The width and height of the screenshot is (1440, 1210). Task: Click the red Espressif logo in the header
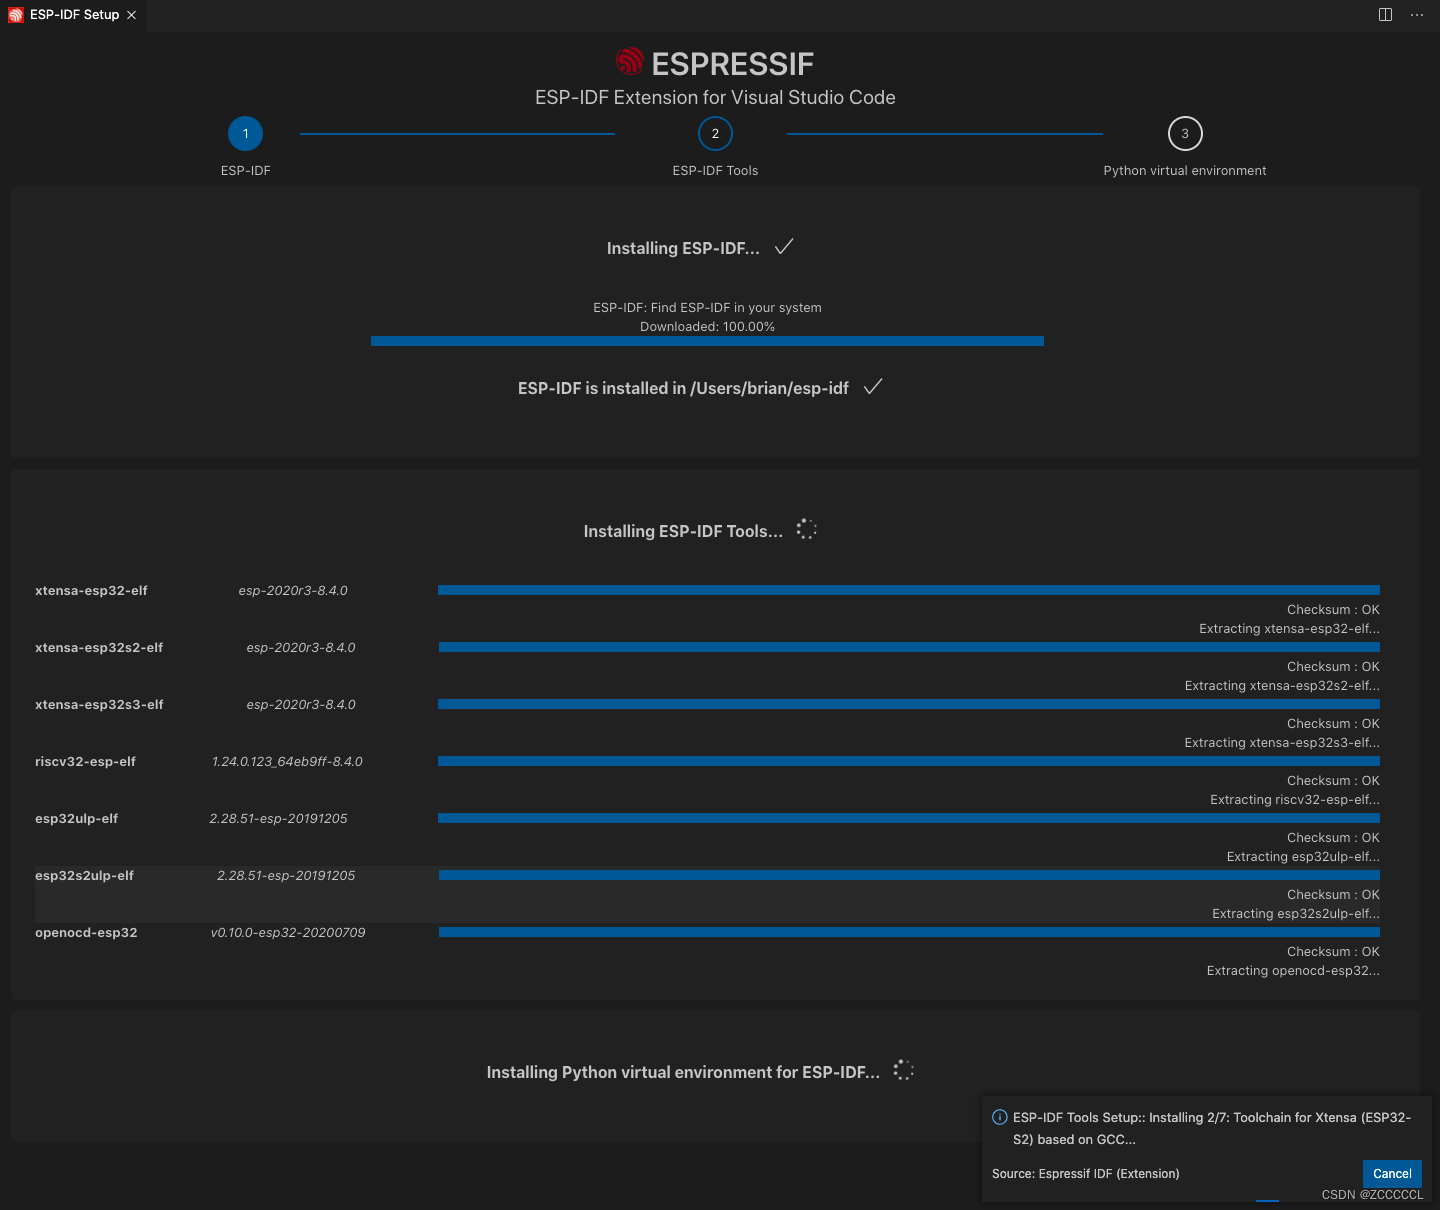[x=629, y=62]
